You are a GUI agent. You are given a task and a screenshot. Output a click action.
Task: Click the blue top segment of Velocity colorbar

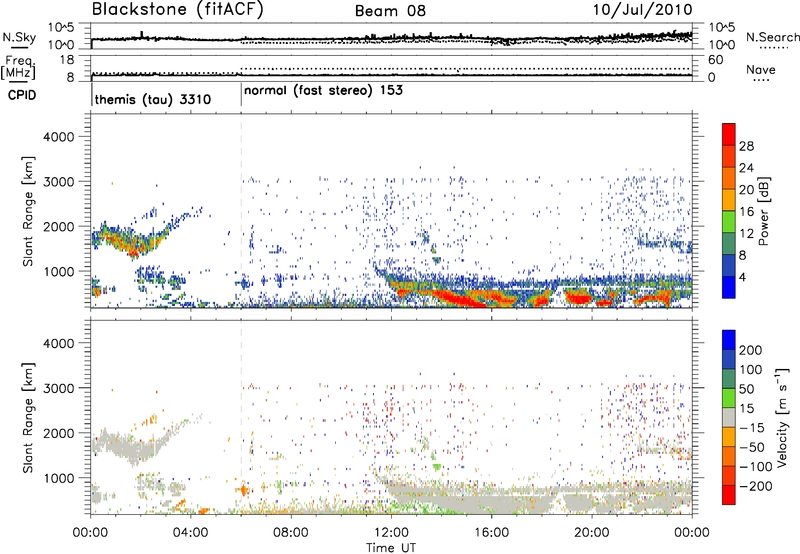pyautogui.click(x=729, y=340)
